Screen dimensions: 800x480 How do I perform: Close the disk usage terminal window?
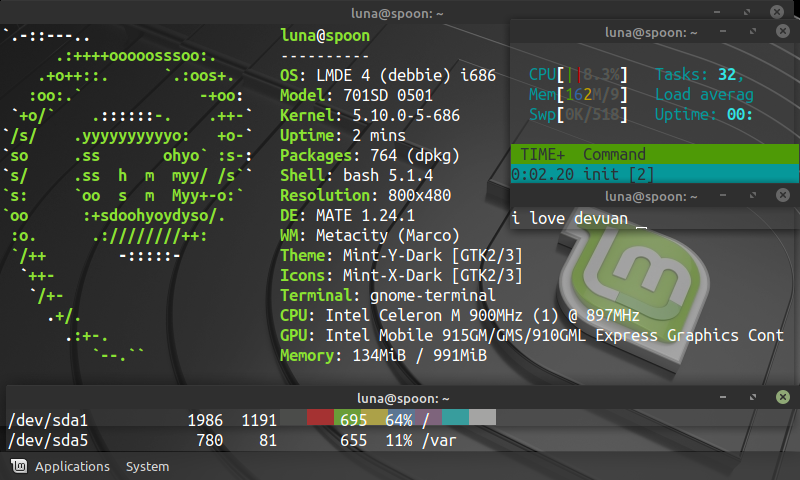783,397
